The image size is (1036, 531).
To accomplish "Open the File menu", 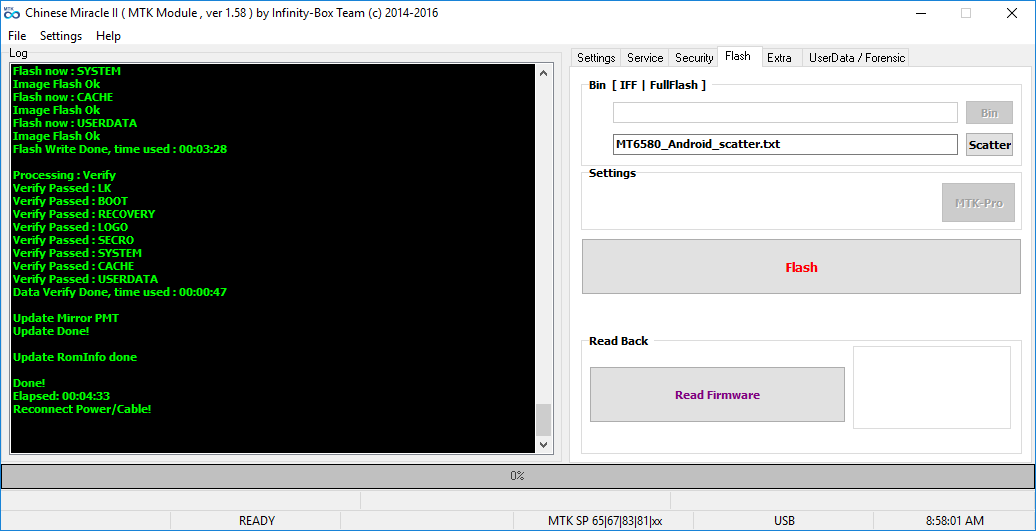I will tap(17, 36).
